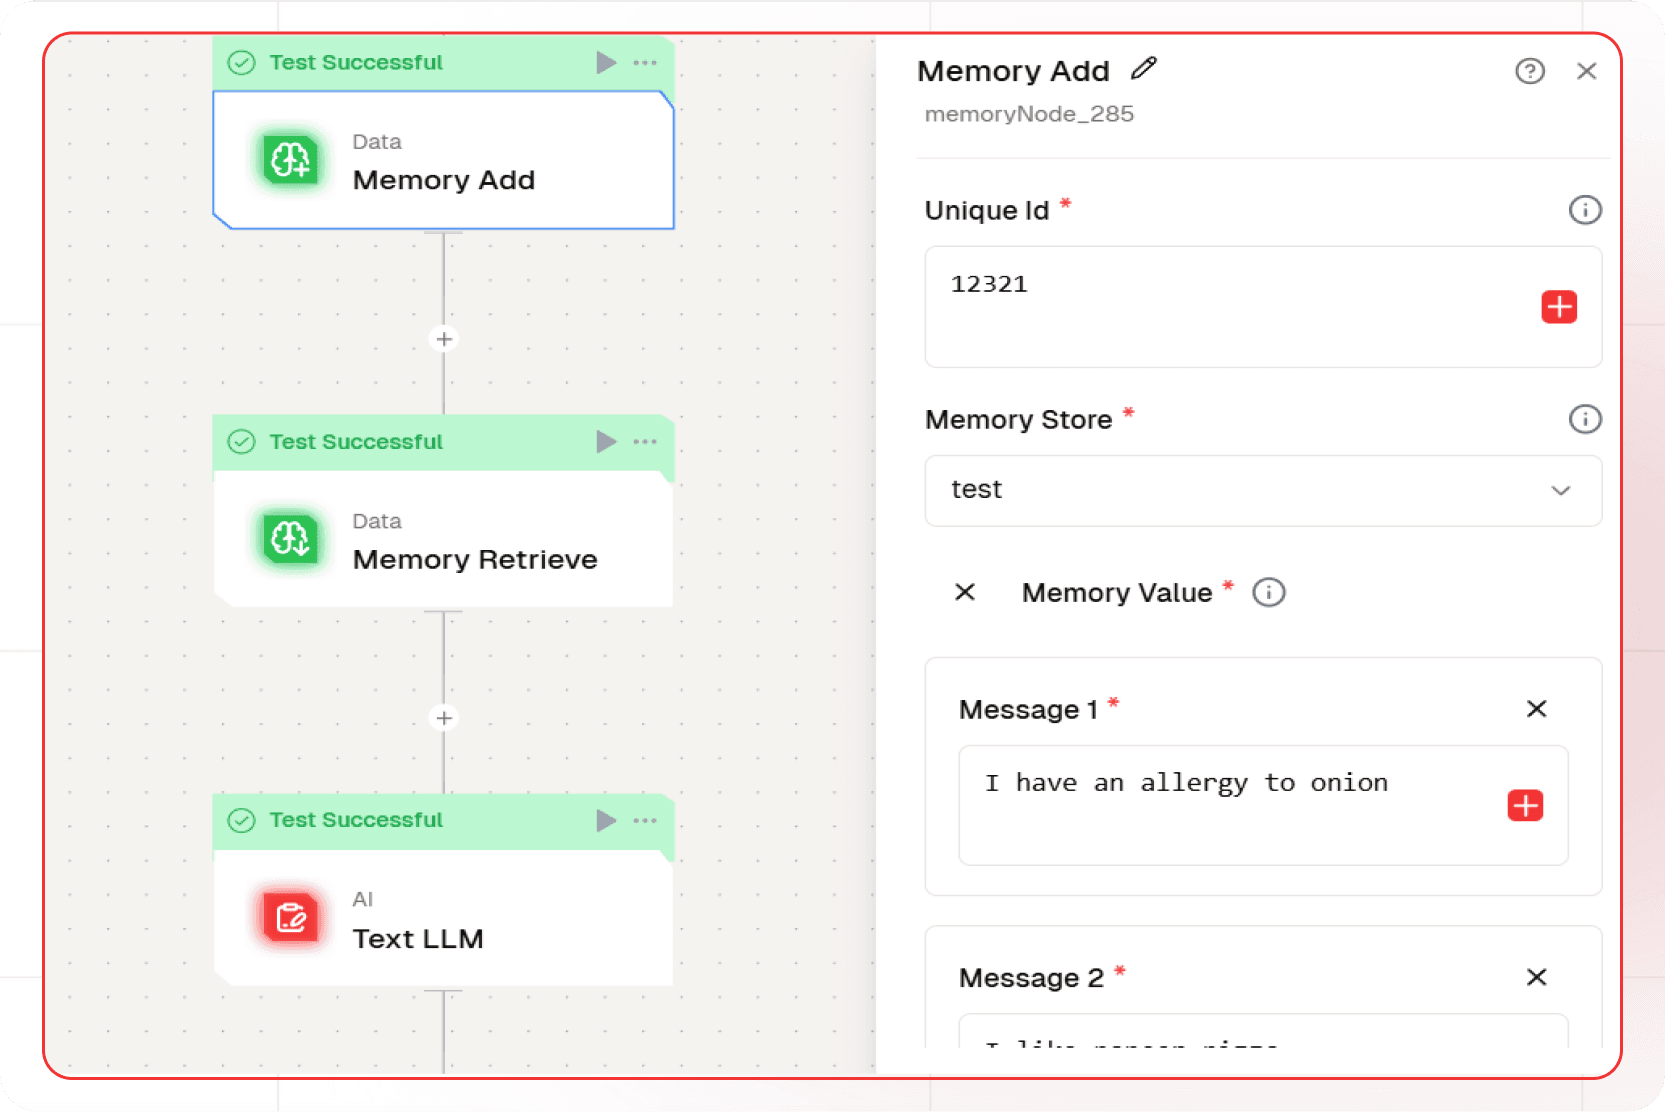Select the Memory Retrieve node card
The width and height of the screenshot is (1665, 1112).
point(443,539)
